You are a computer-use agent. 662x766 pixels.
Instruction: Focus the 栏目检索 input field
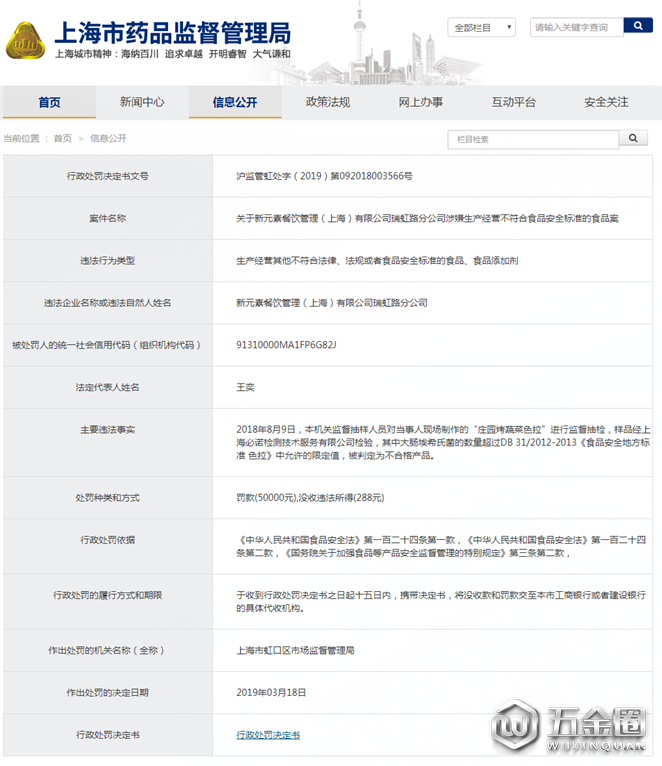pyautogui.click(x=533, y=139)
